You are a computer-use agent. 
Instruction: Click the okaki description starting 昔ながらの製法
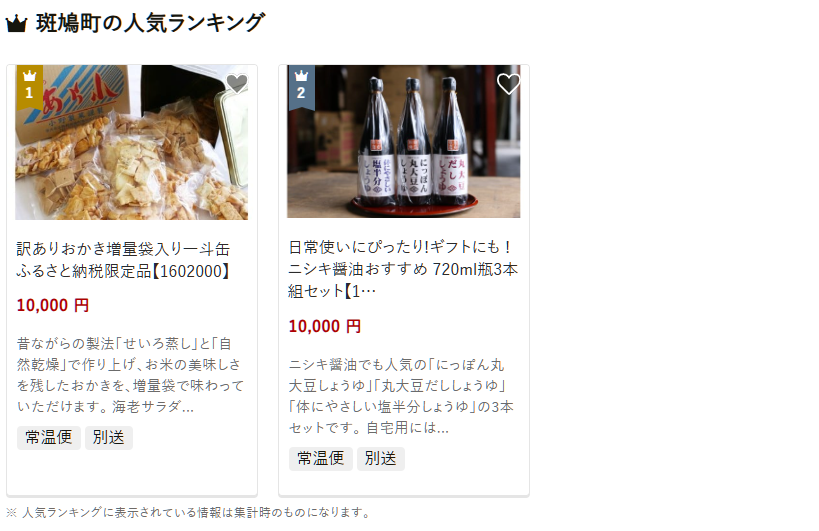point(131,375)
